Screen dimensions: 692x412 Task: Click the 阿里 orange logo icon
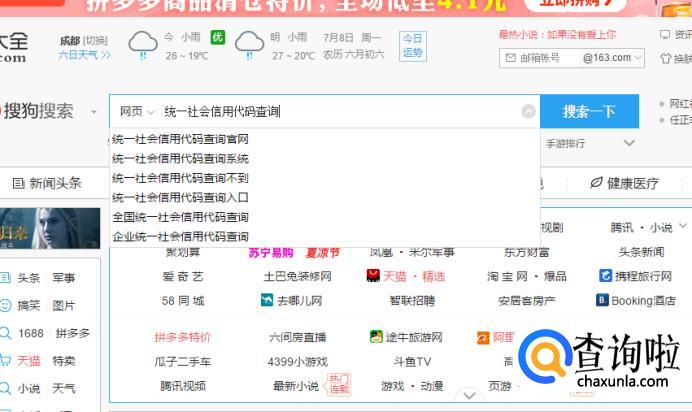[x=483, y=338]
